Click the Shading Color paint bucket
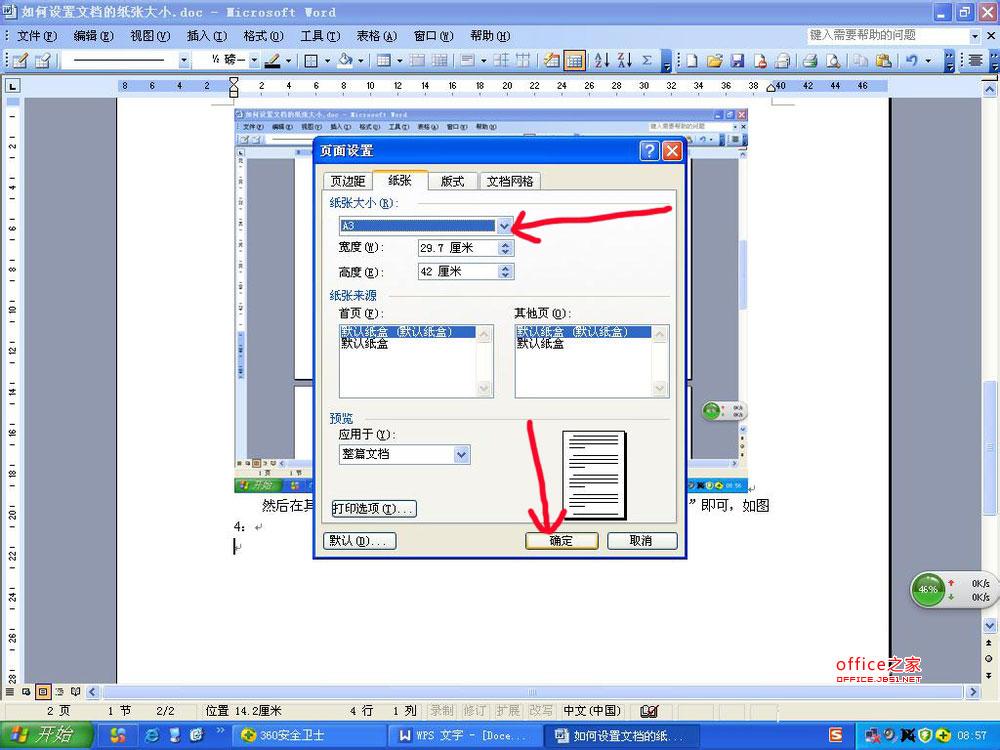 (345, 61)
